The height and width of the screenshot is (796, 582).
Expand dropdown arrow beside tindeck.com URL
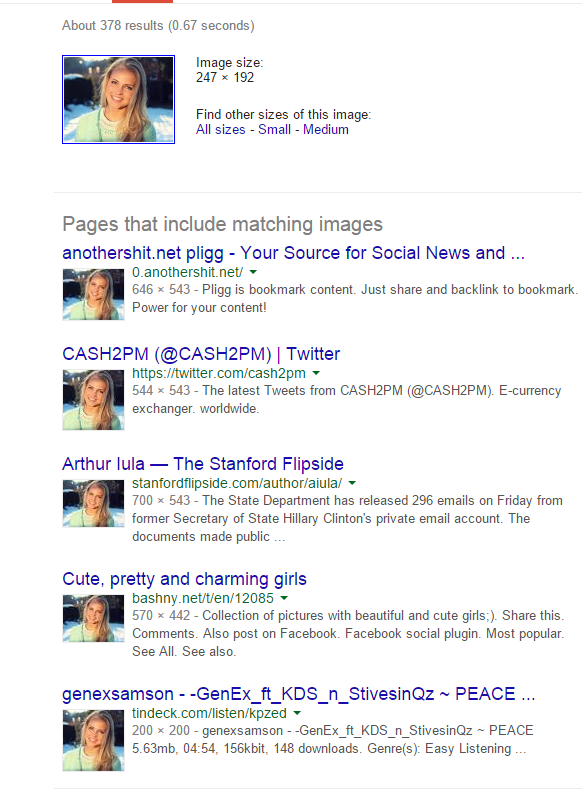coord(298,714)
